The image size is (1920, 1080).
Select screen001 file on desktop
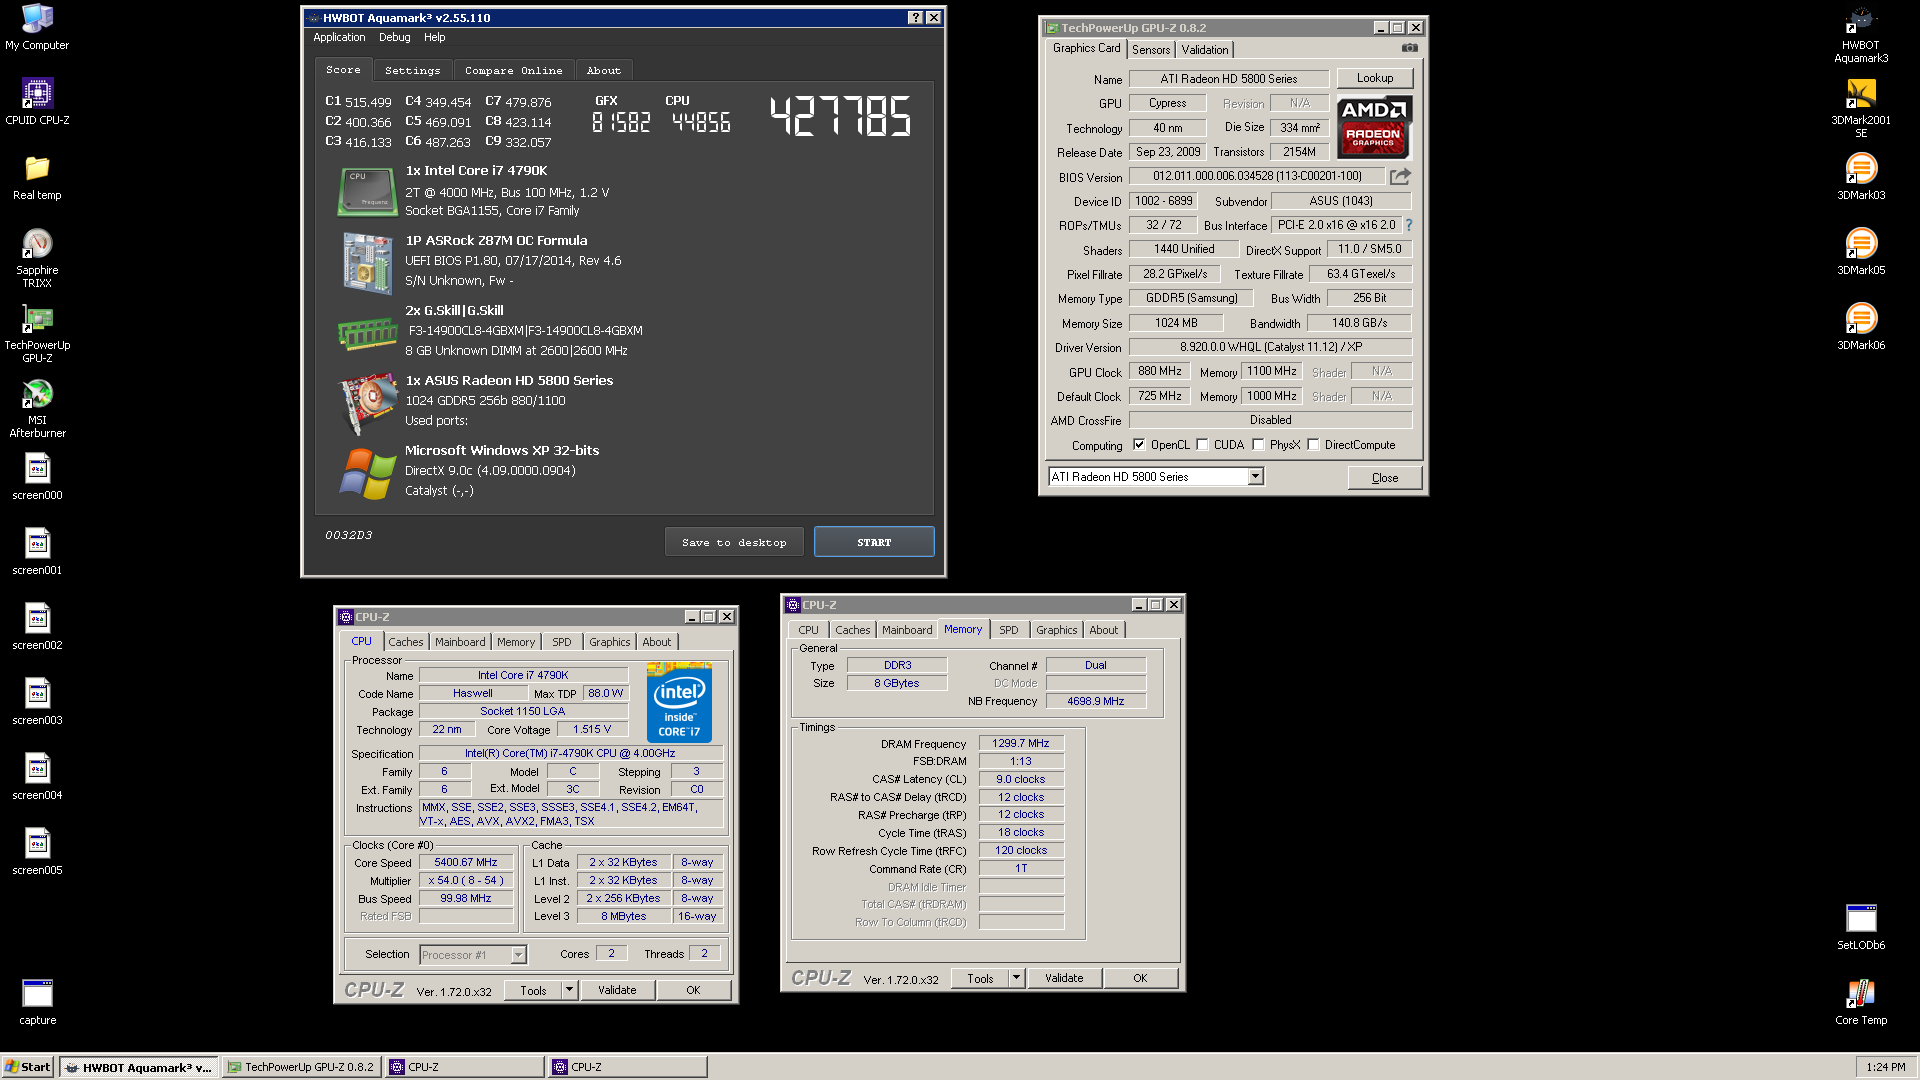click(37, 552)
